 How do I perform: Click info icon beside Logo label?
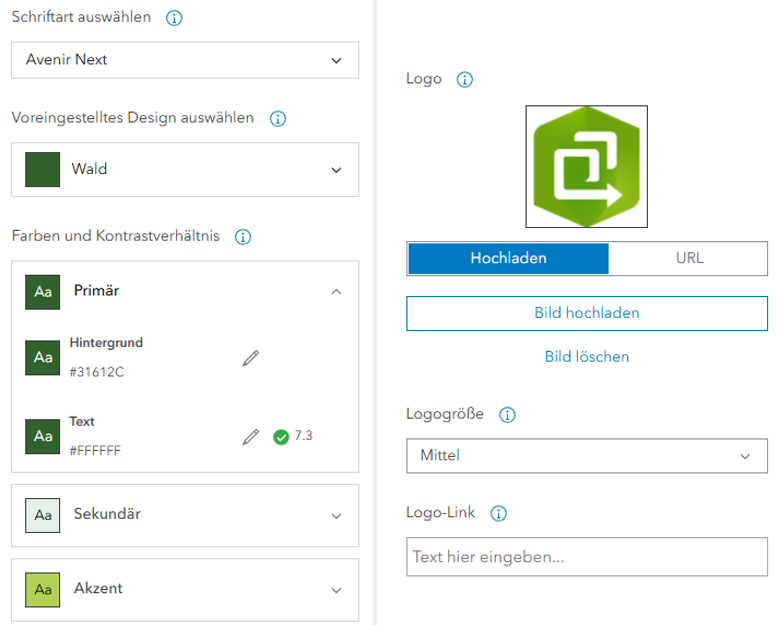[x=465, y=80]
